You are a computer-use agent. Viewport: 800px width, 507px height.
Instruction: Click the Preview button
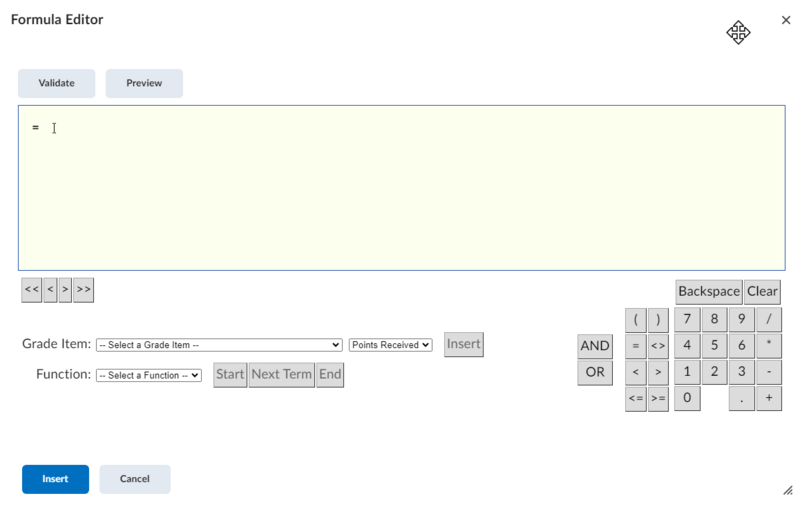tap(144, 83)
